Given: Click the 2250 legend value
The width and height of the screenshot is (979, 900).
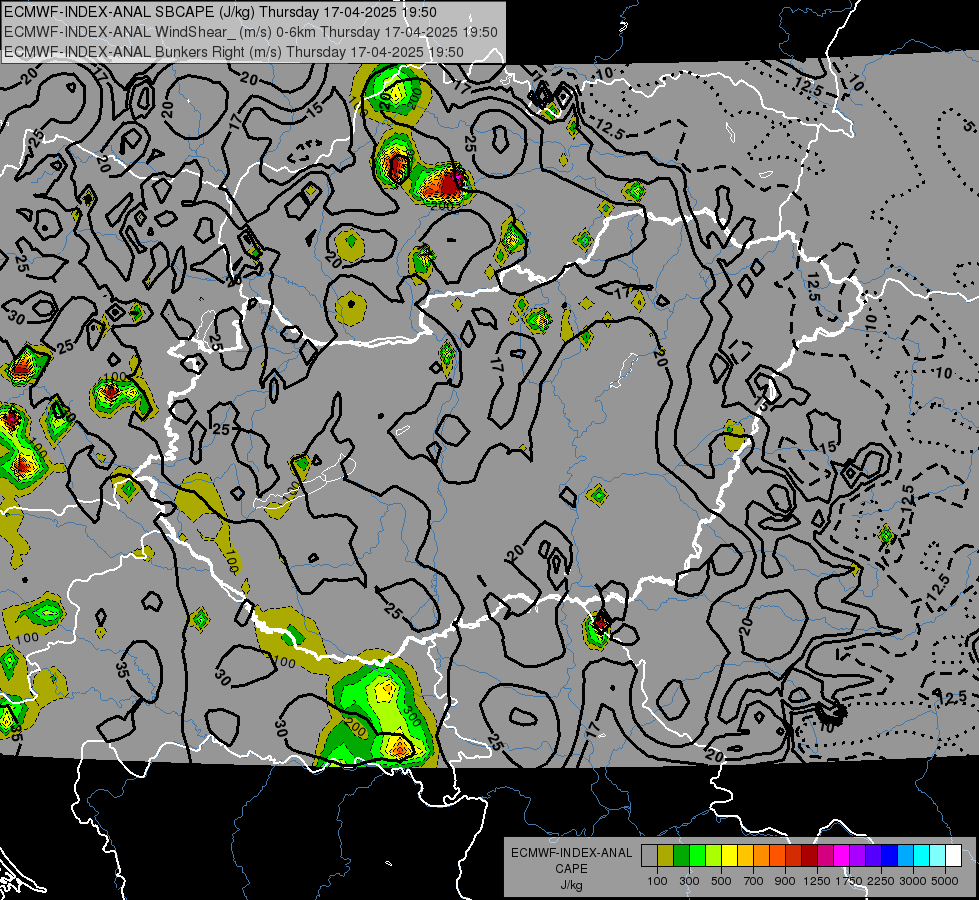Looking at the screenshot, I should [881, 881].
